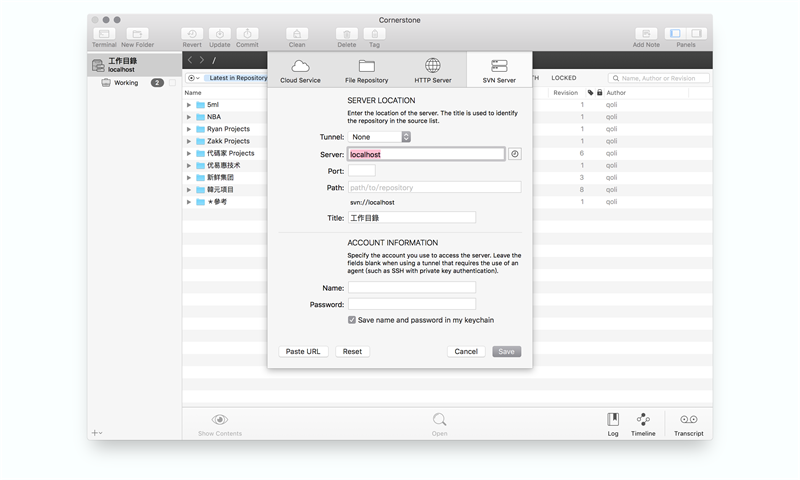Expand the Zakk Projects folder
Viewport: 800px width, 480px height.
(x=189, y=141)
